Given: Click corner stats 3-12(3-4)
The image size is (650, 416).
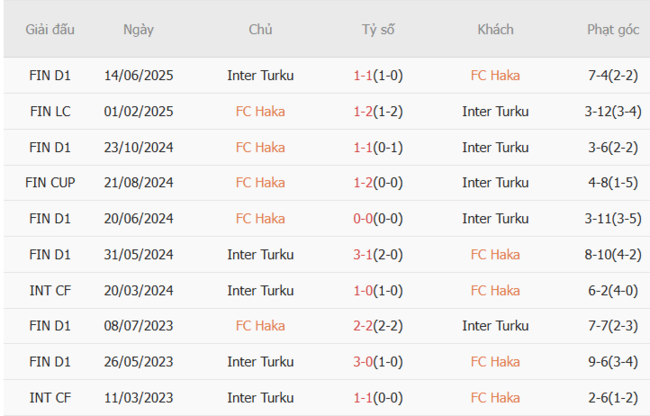Looking at the screenshot, I should tap(613, 111).
